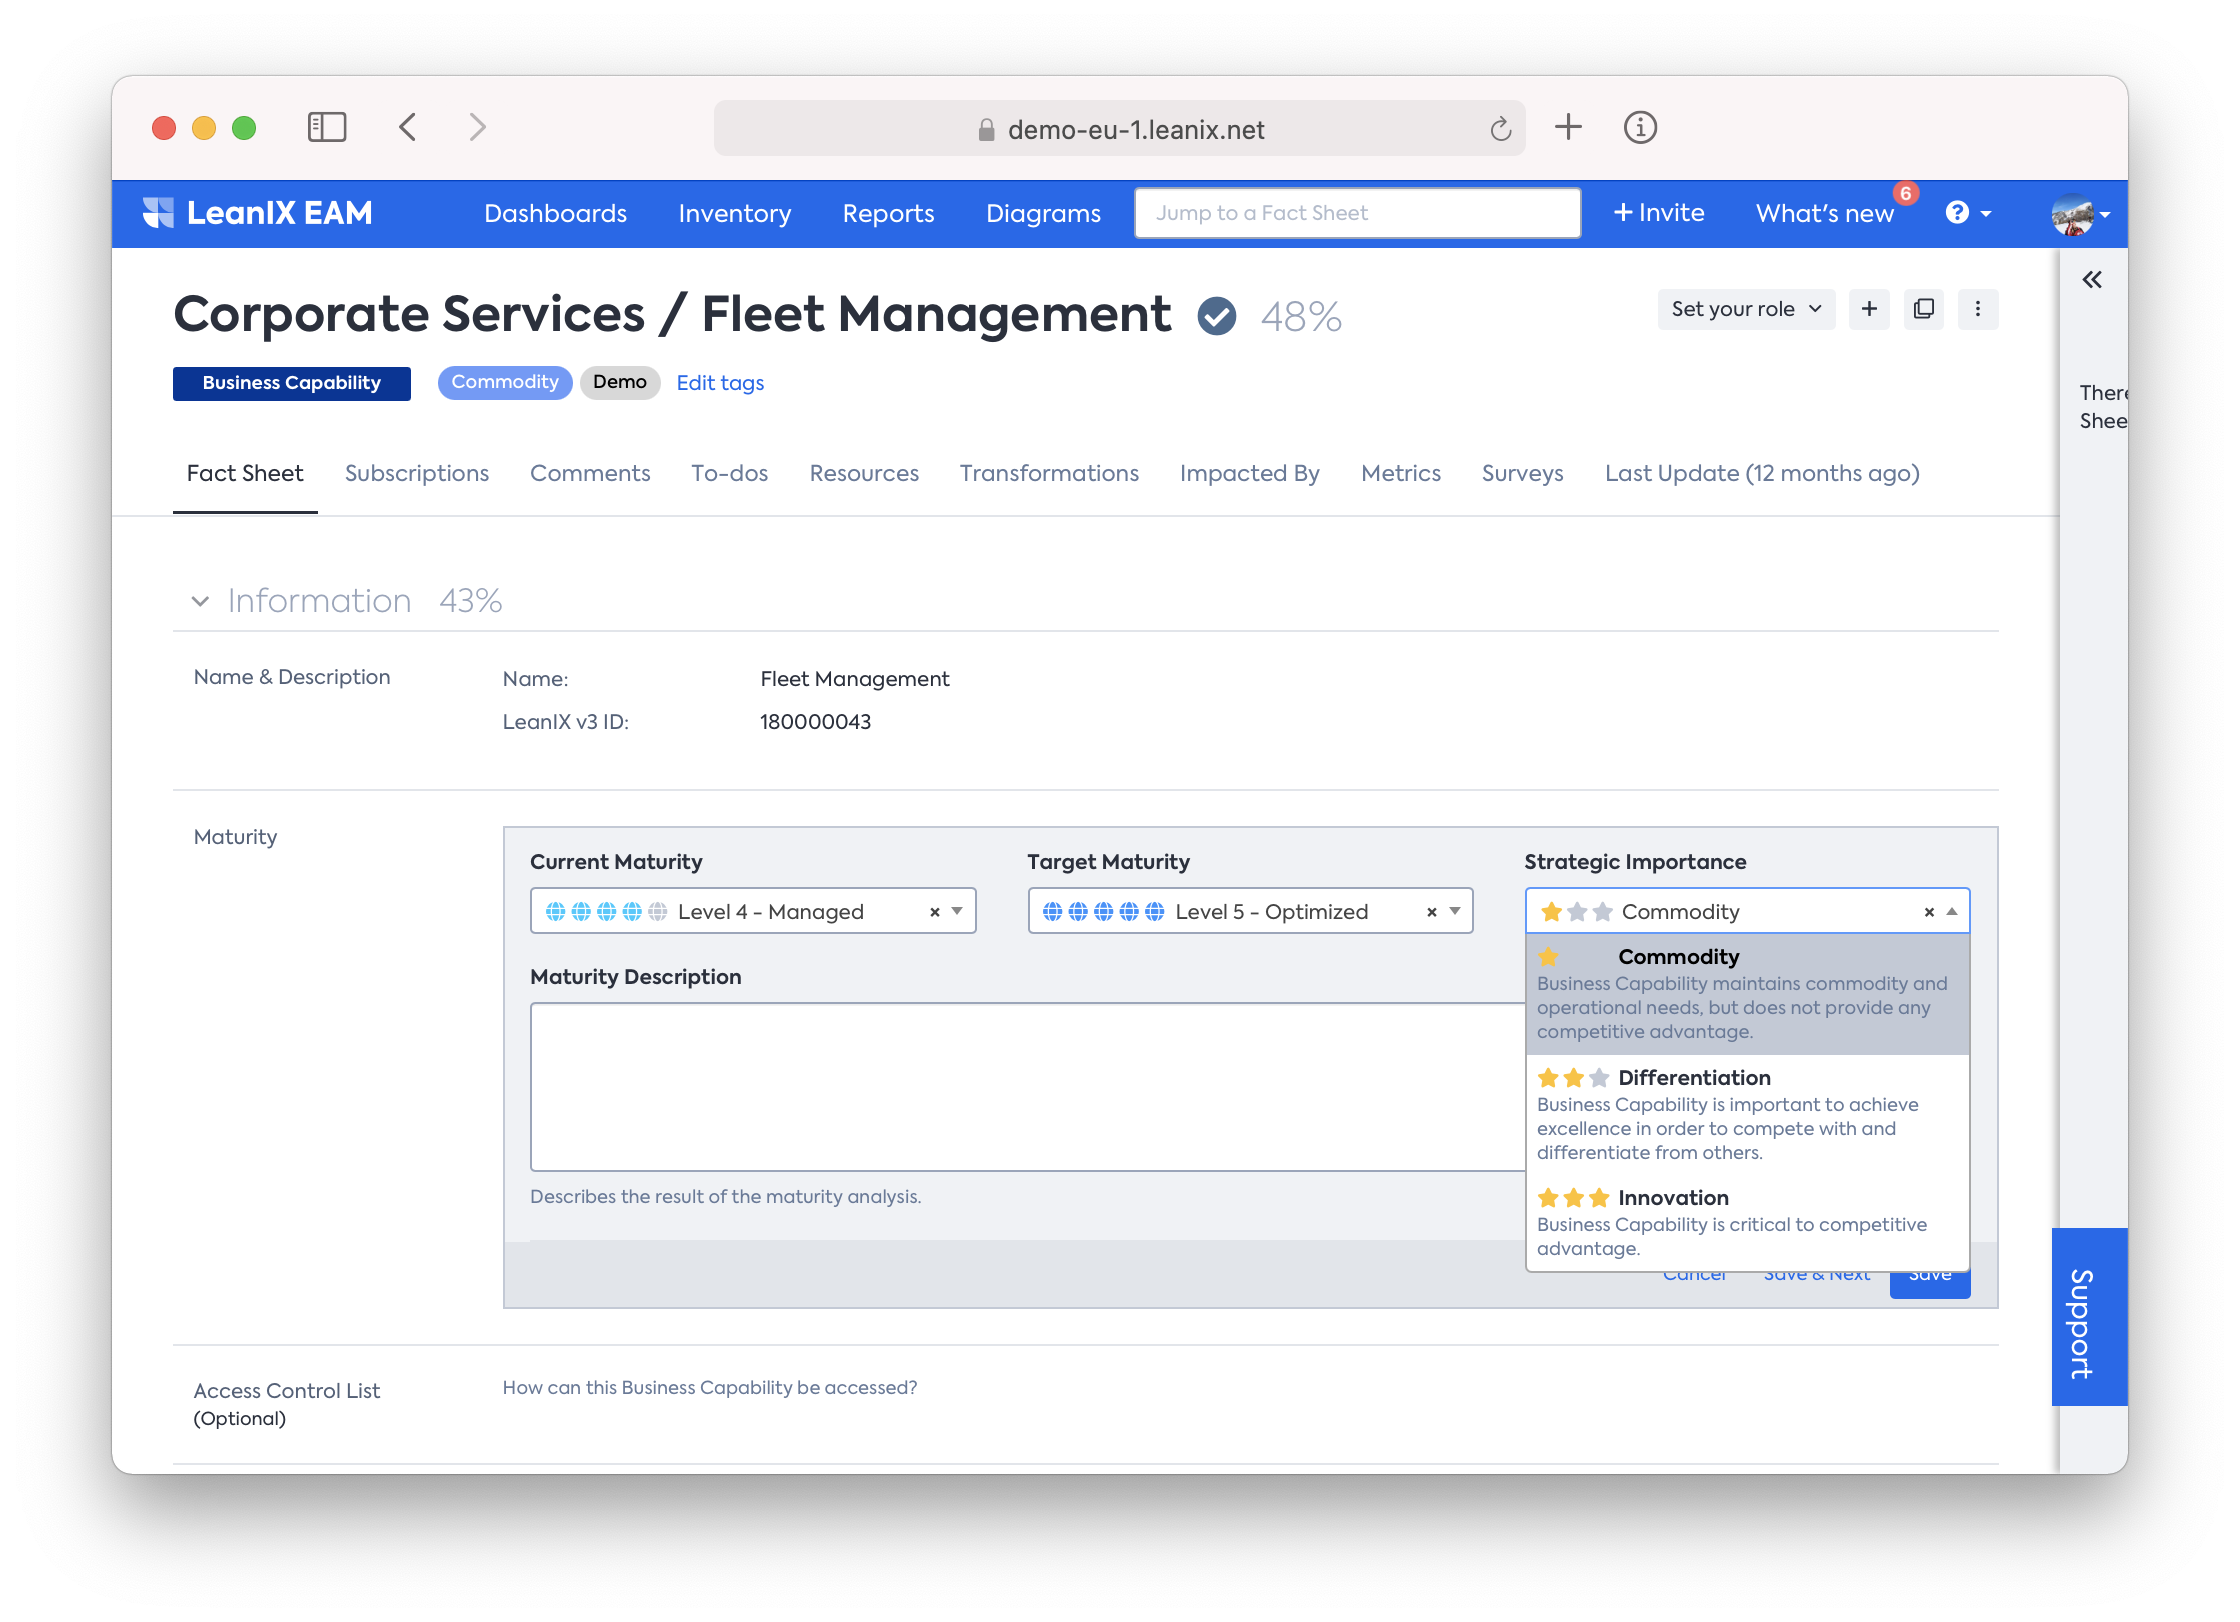Collapse the Information section
The width and height of the screenshot is (2240, 1622).
pos(201,601)
